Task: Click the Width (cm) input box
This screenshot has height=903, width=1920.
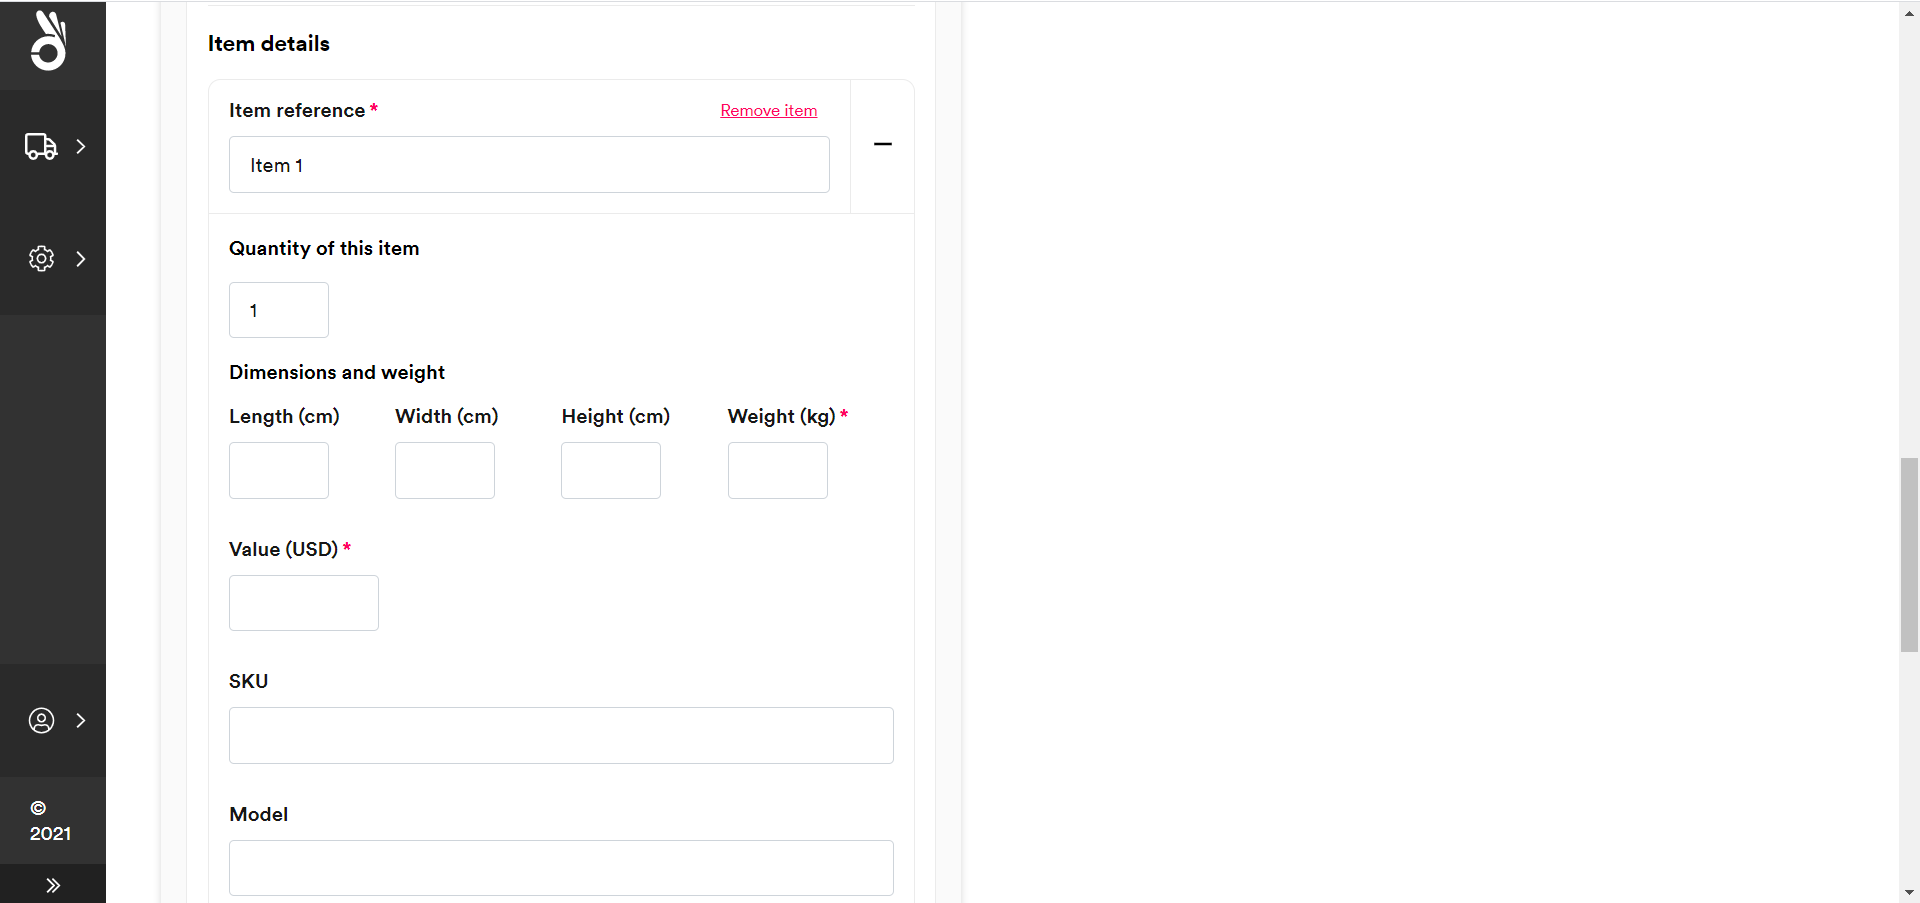Action: pos(445,470)
